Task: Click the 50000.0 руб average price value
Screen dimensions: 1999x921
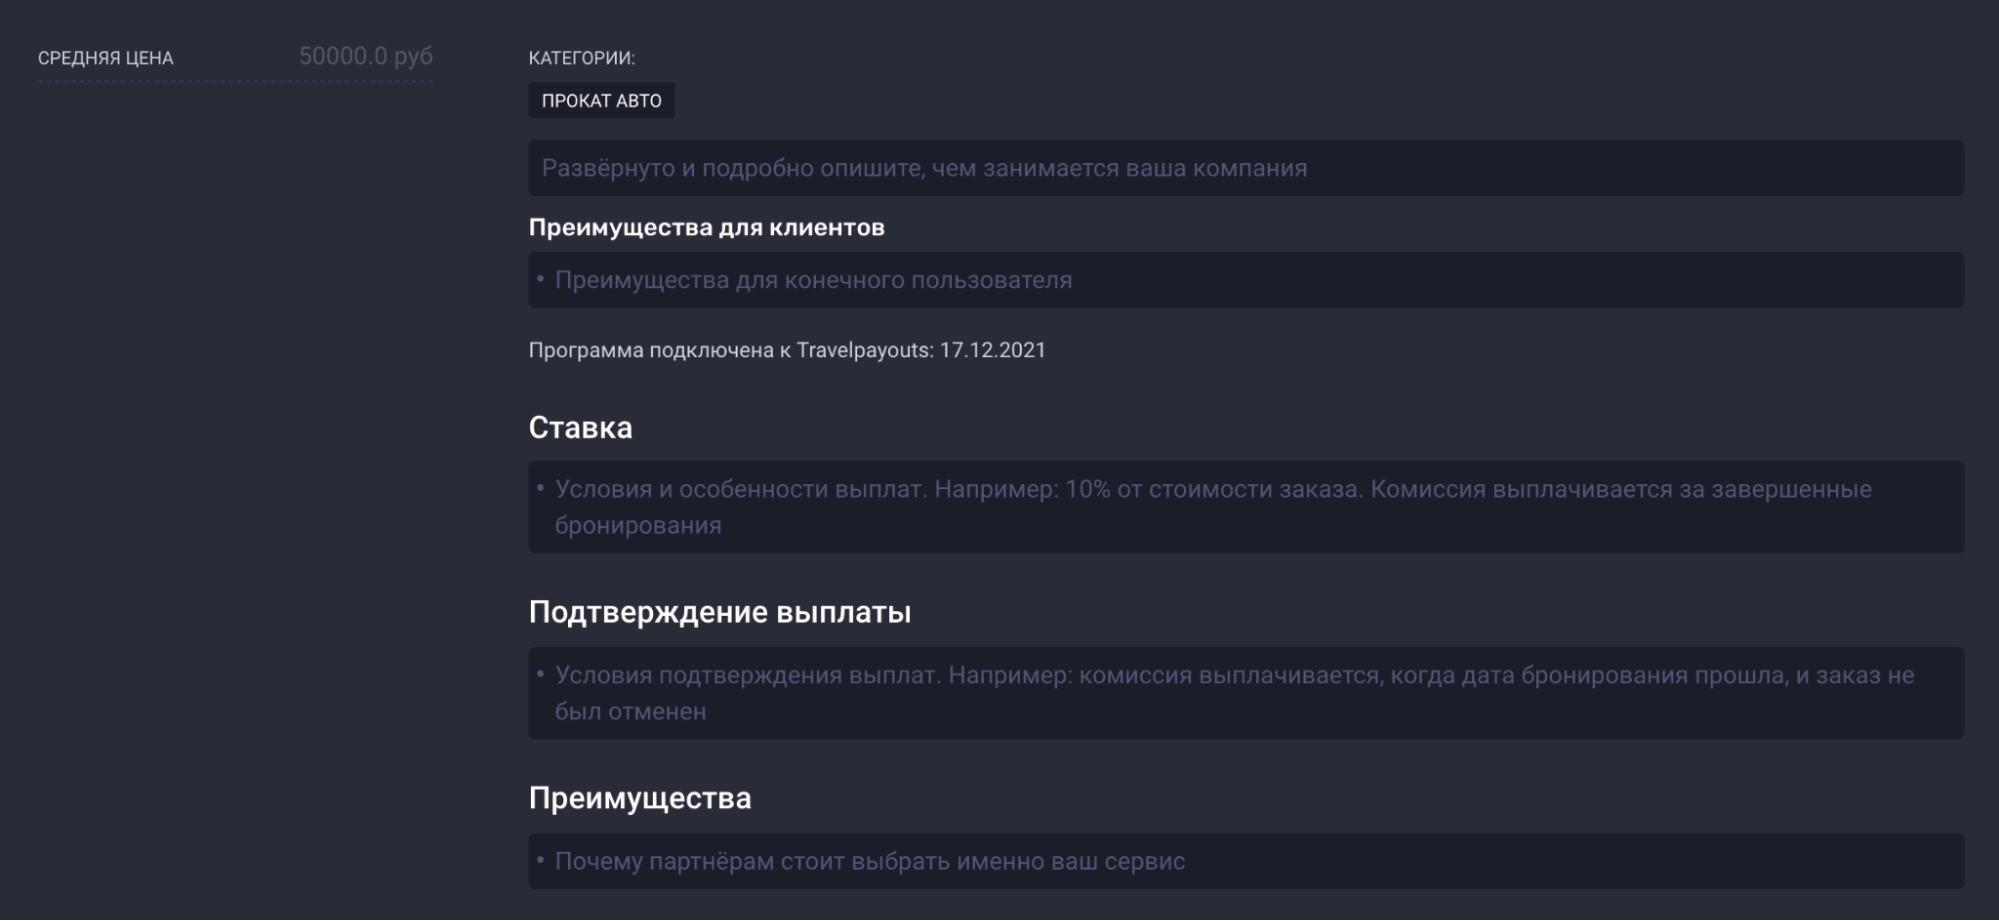Action: coord(365,56)
